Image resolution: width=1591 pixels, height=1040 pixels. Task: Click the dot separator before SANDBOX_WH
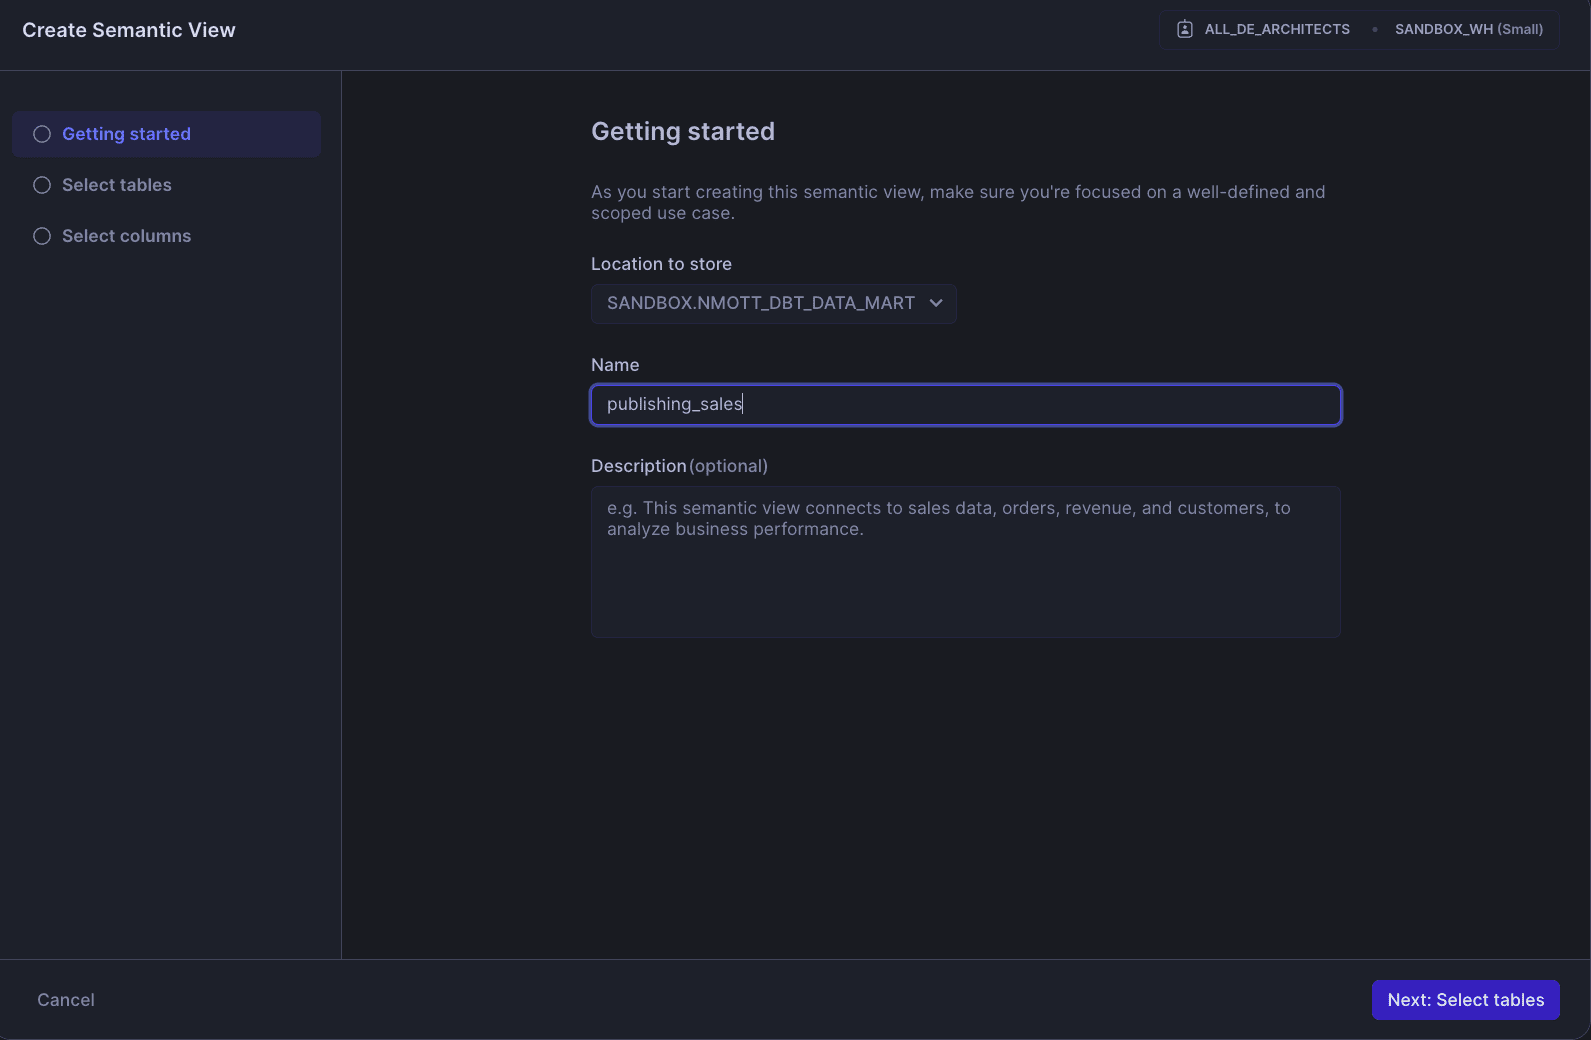click(1375, 29)
